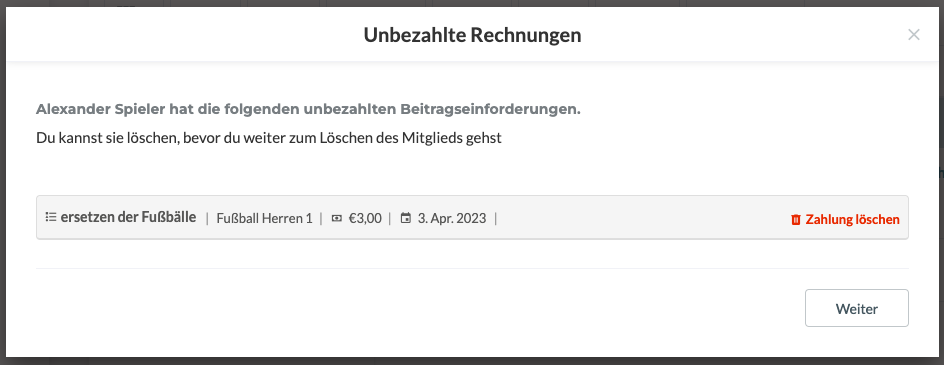This screenshot has height=365, width=944.
Task: Click the 3. Apr. 2023 due date
Action: point(452,218)
